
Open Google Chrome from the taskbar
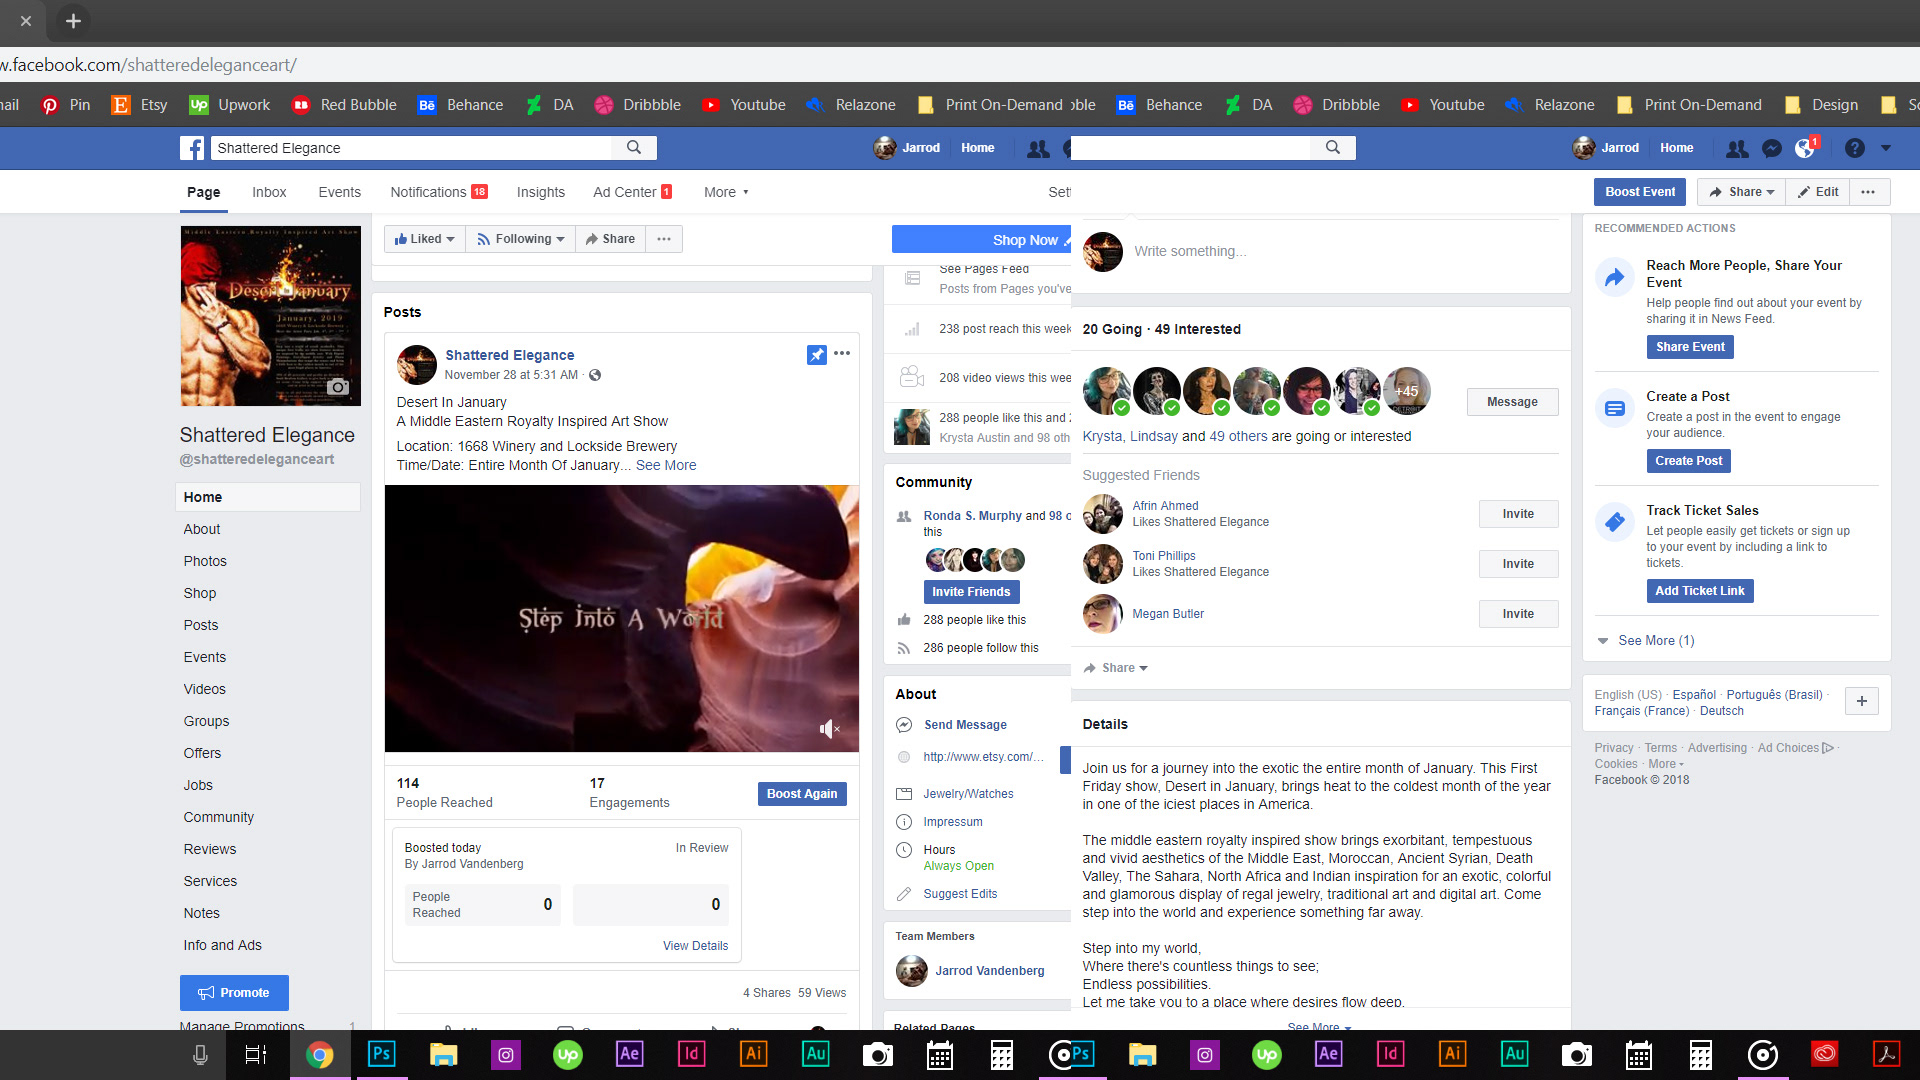point(320,1054)
